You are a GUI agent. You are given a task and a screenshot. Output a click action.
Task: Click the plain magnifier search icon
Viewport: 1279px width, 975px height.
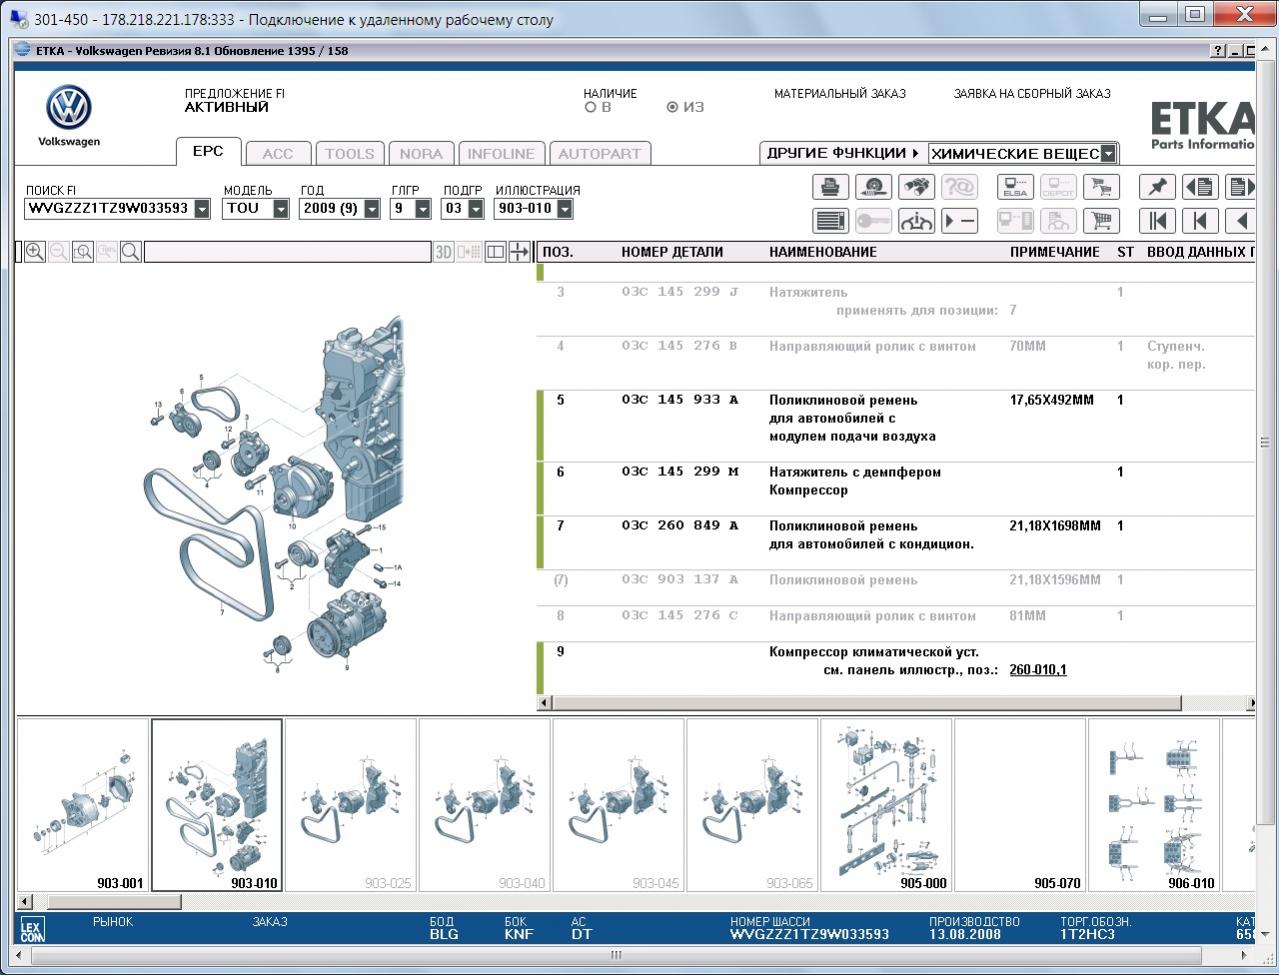(130, 252)
